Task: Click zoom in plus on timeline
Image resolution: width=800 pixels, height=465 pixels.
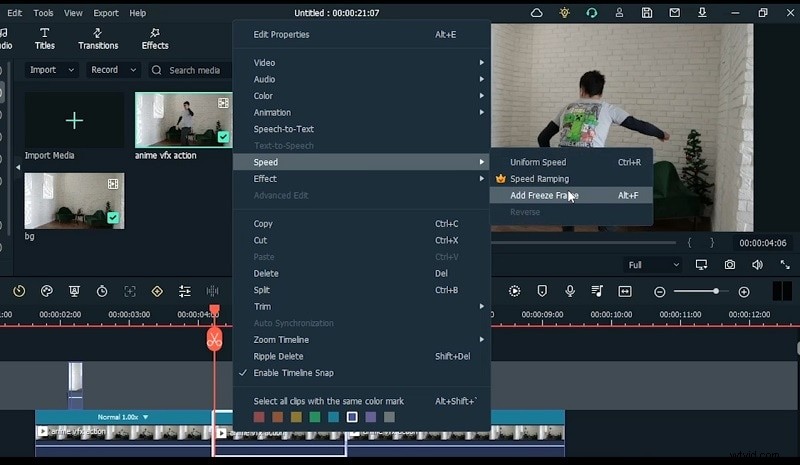Action: click(x=744, y=292)
